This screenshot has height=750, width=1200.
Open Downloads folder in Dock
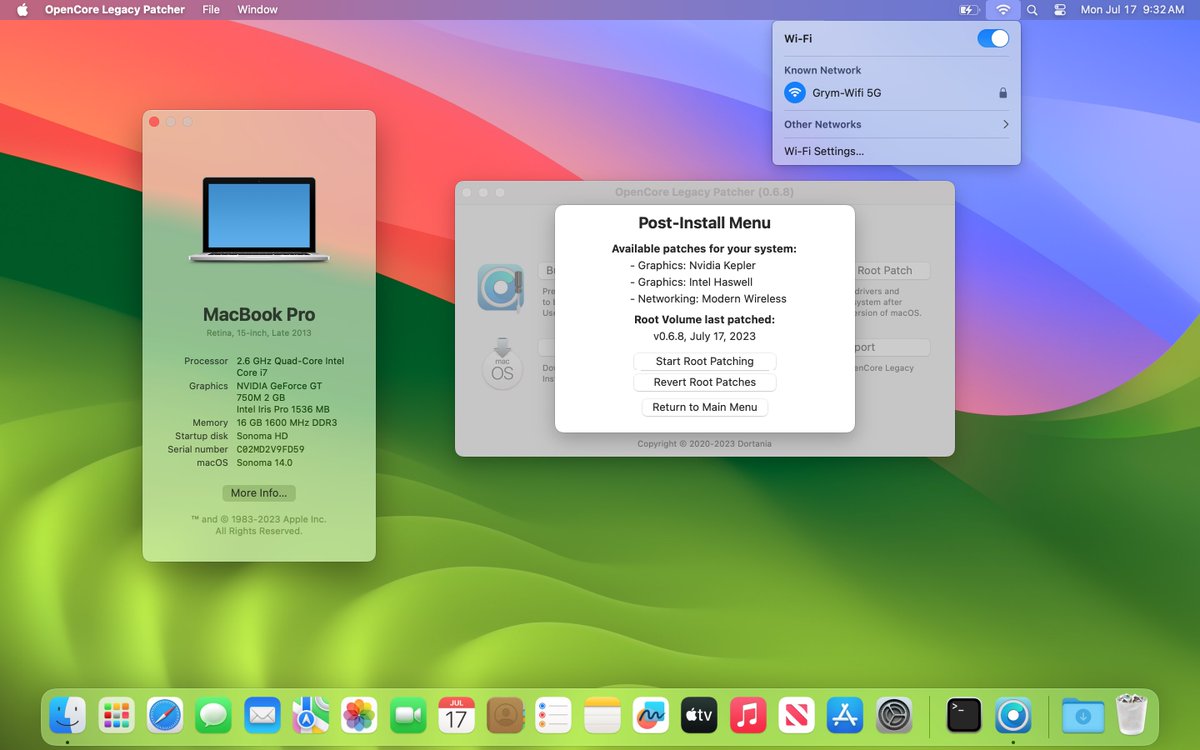point(1083,715)
